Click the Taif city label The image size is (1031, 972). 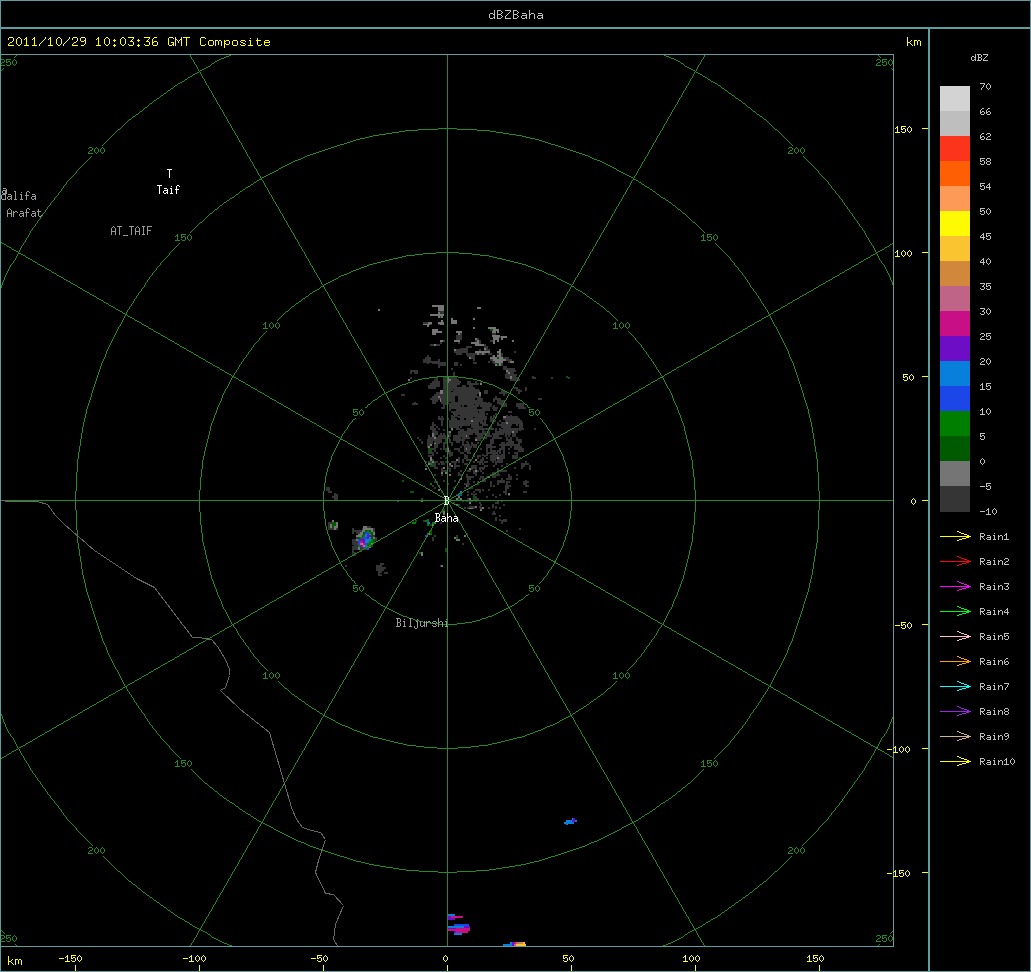tap(168, 189)
